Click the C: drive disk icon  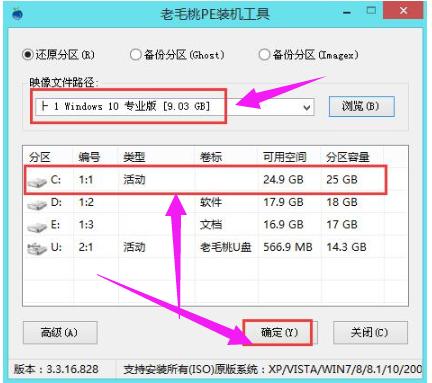pos(37,182)
